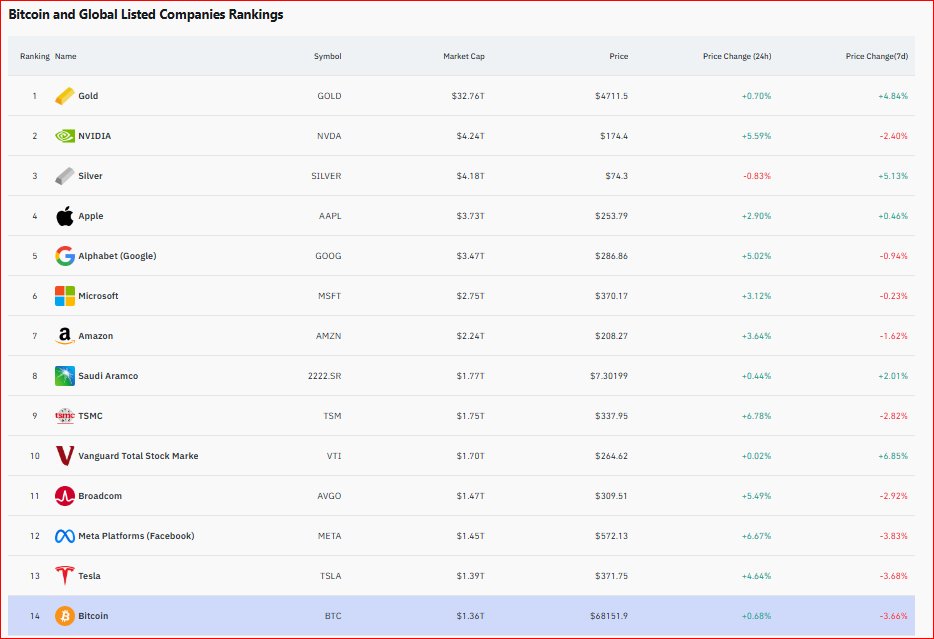Open the TSMC name link
The width and height of the screenshot is (934, 639).
(x=91, y=416)
